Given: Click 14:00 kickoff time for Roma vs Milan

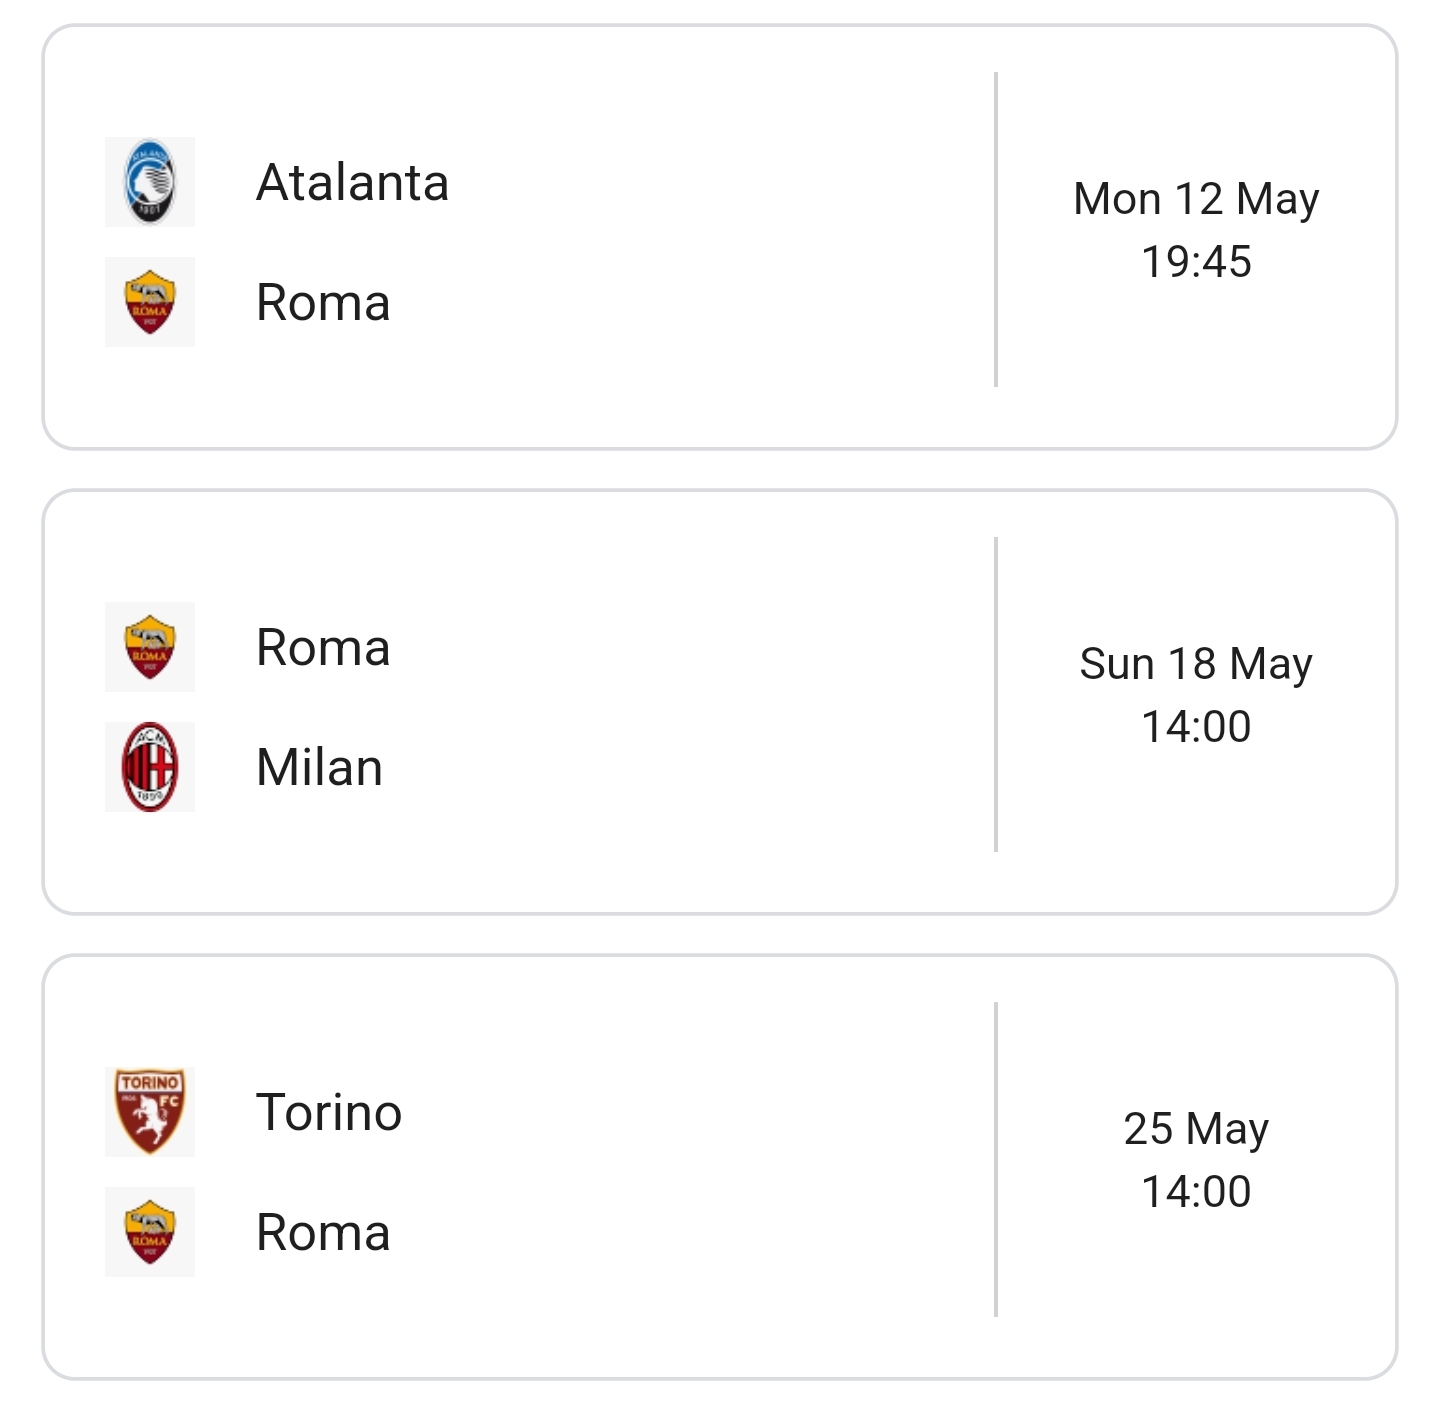Looking at the screenshot, I should 1196,727.
